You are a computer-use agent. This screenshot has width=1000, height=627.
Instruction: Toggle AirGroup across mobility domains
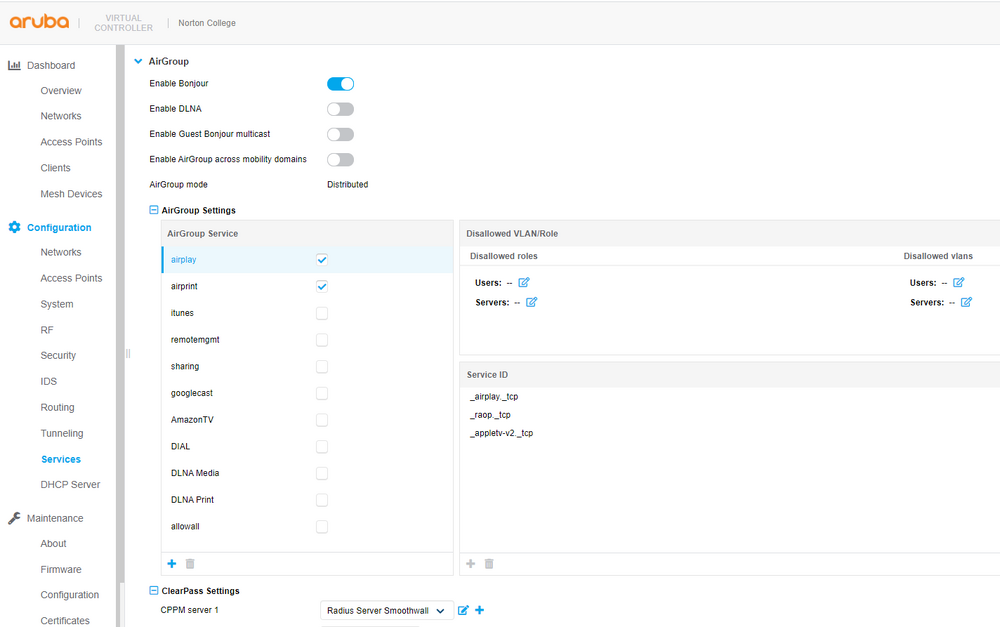[341, 159]
